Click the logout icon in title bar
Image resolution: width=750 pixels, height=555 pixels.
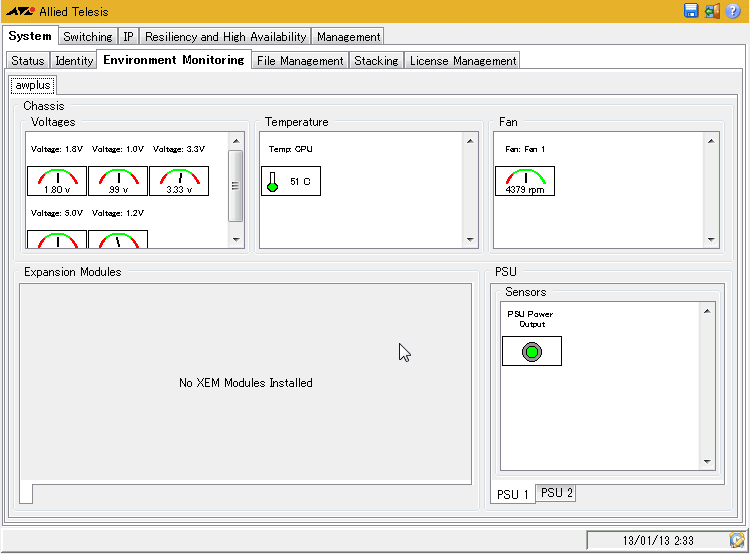coord(712,11)
